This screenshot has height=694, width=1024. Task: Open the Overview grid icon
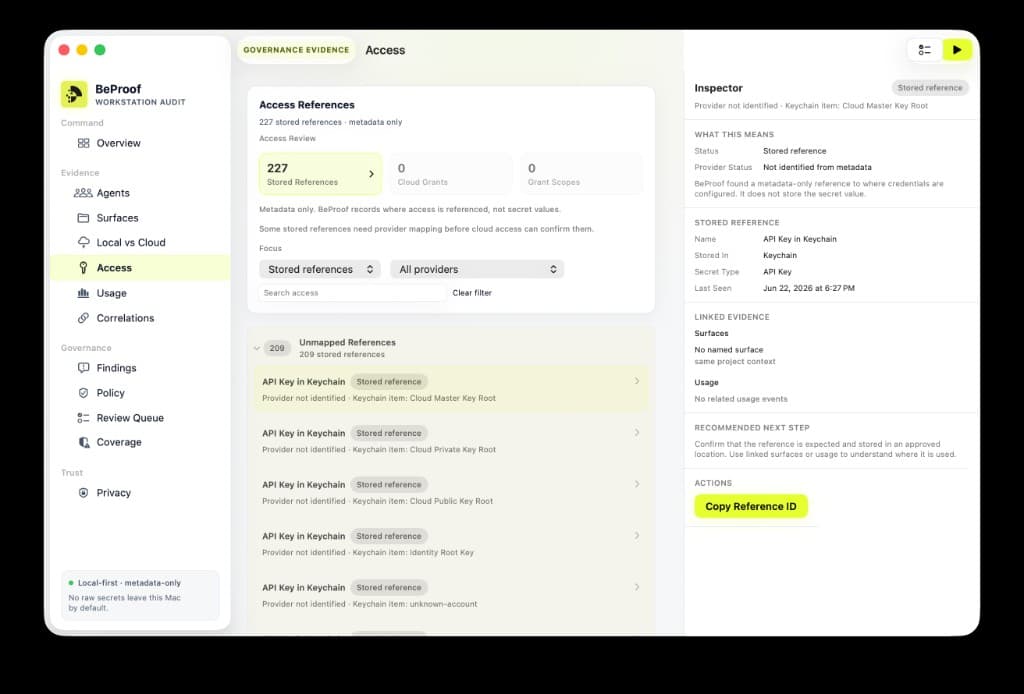pos(83,143)
